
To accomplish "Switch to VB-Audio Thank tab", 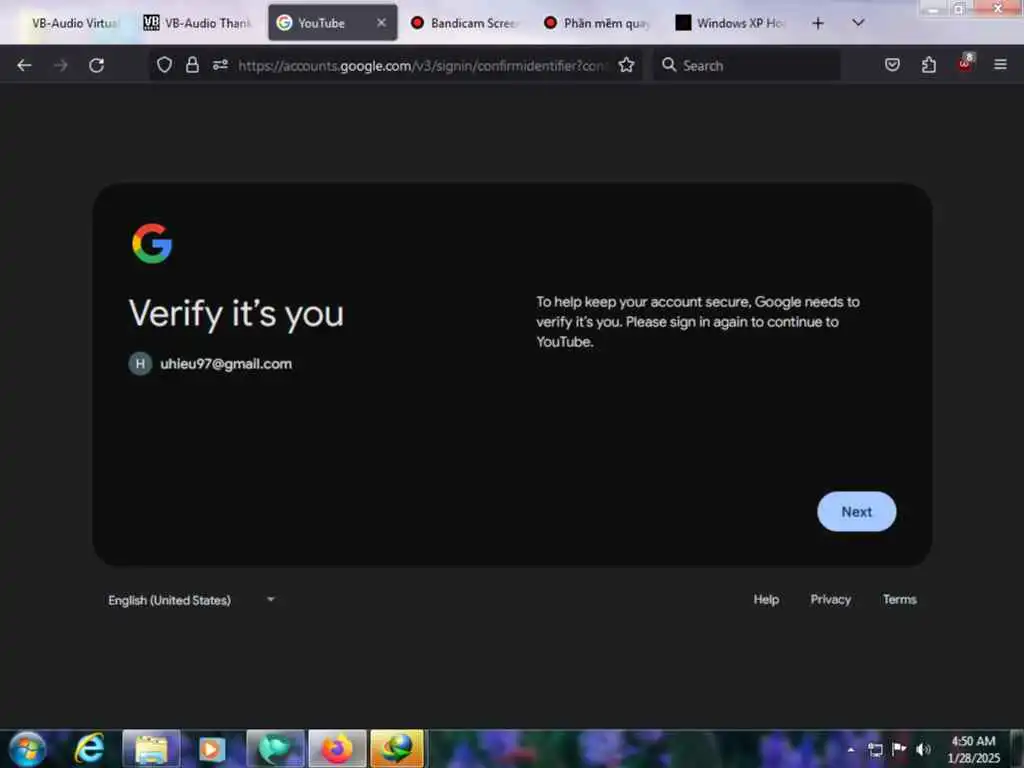I will [199, 23].
